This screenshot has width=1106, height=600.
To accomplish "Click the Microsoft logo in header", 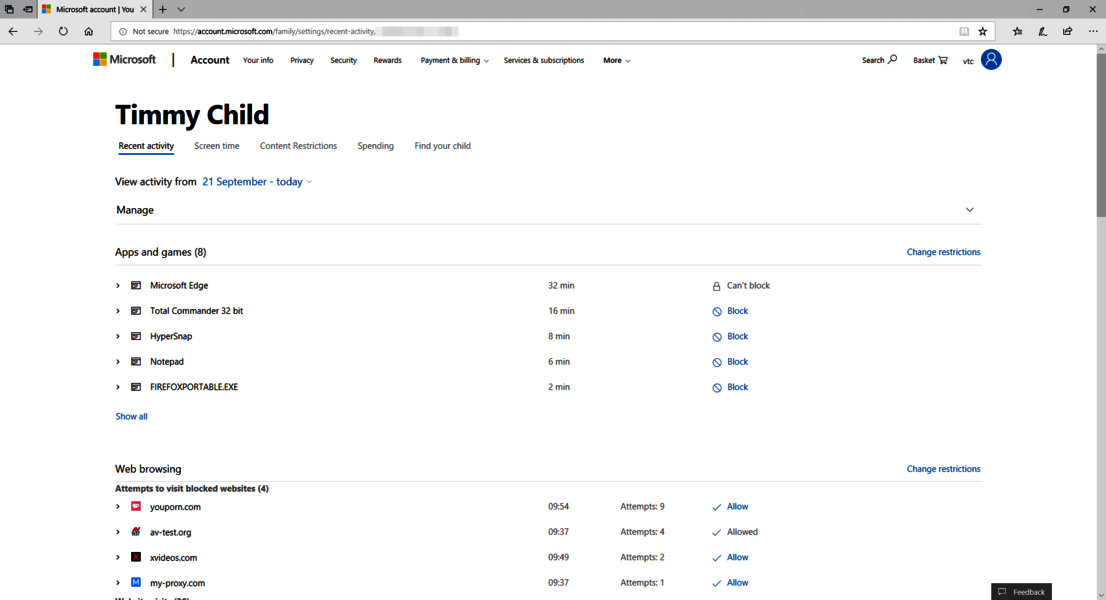I will pyautogui.click(x=124, y=60).
